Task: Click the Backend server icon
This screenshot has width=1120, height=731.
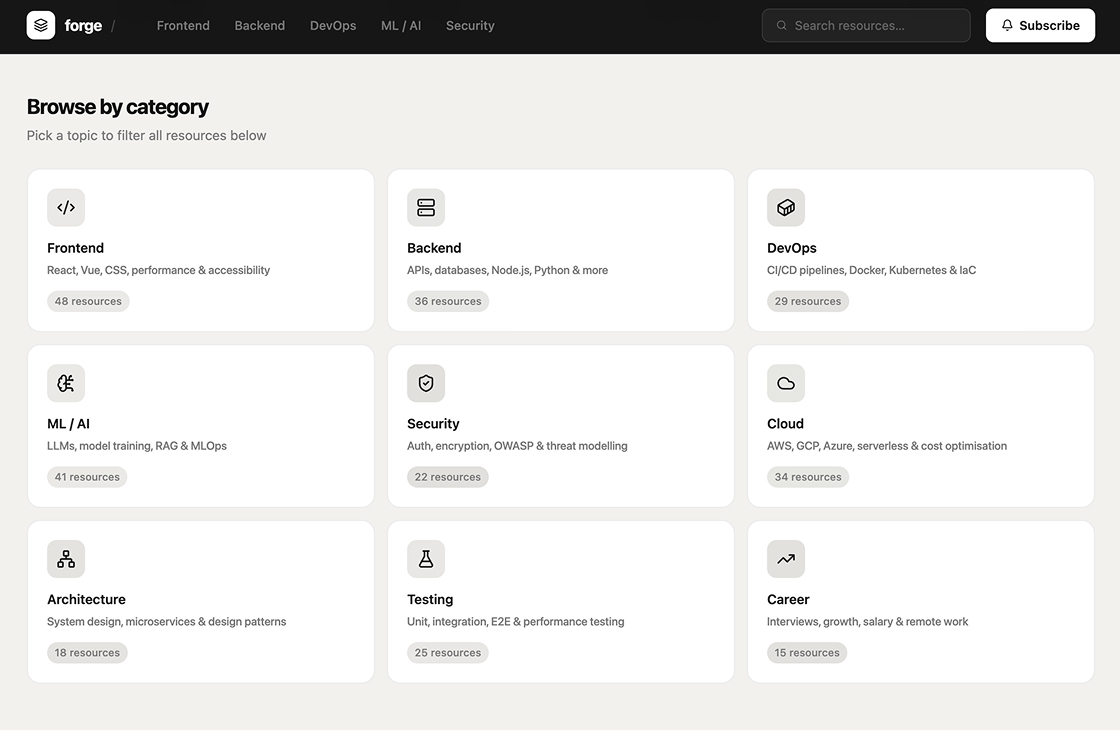Action: point(426,207)
